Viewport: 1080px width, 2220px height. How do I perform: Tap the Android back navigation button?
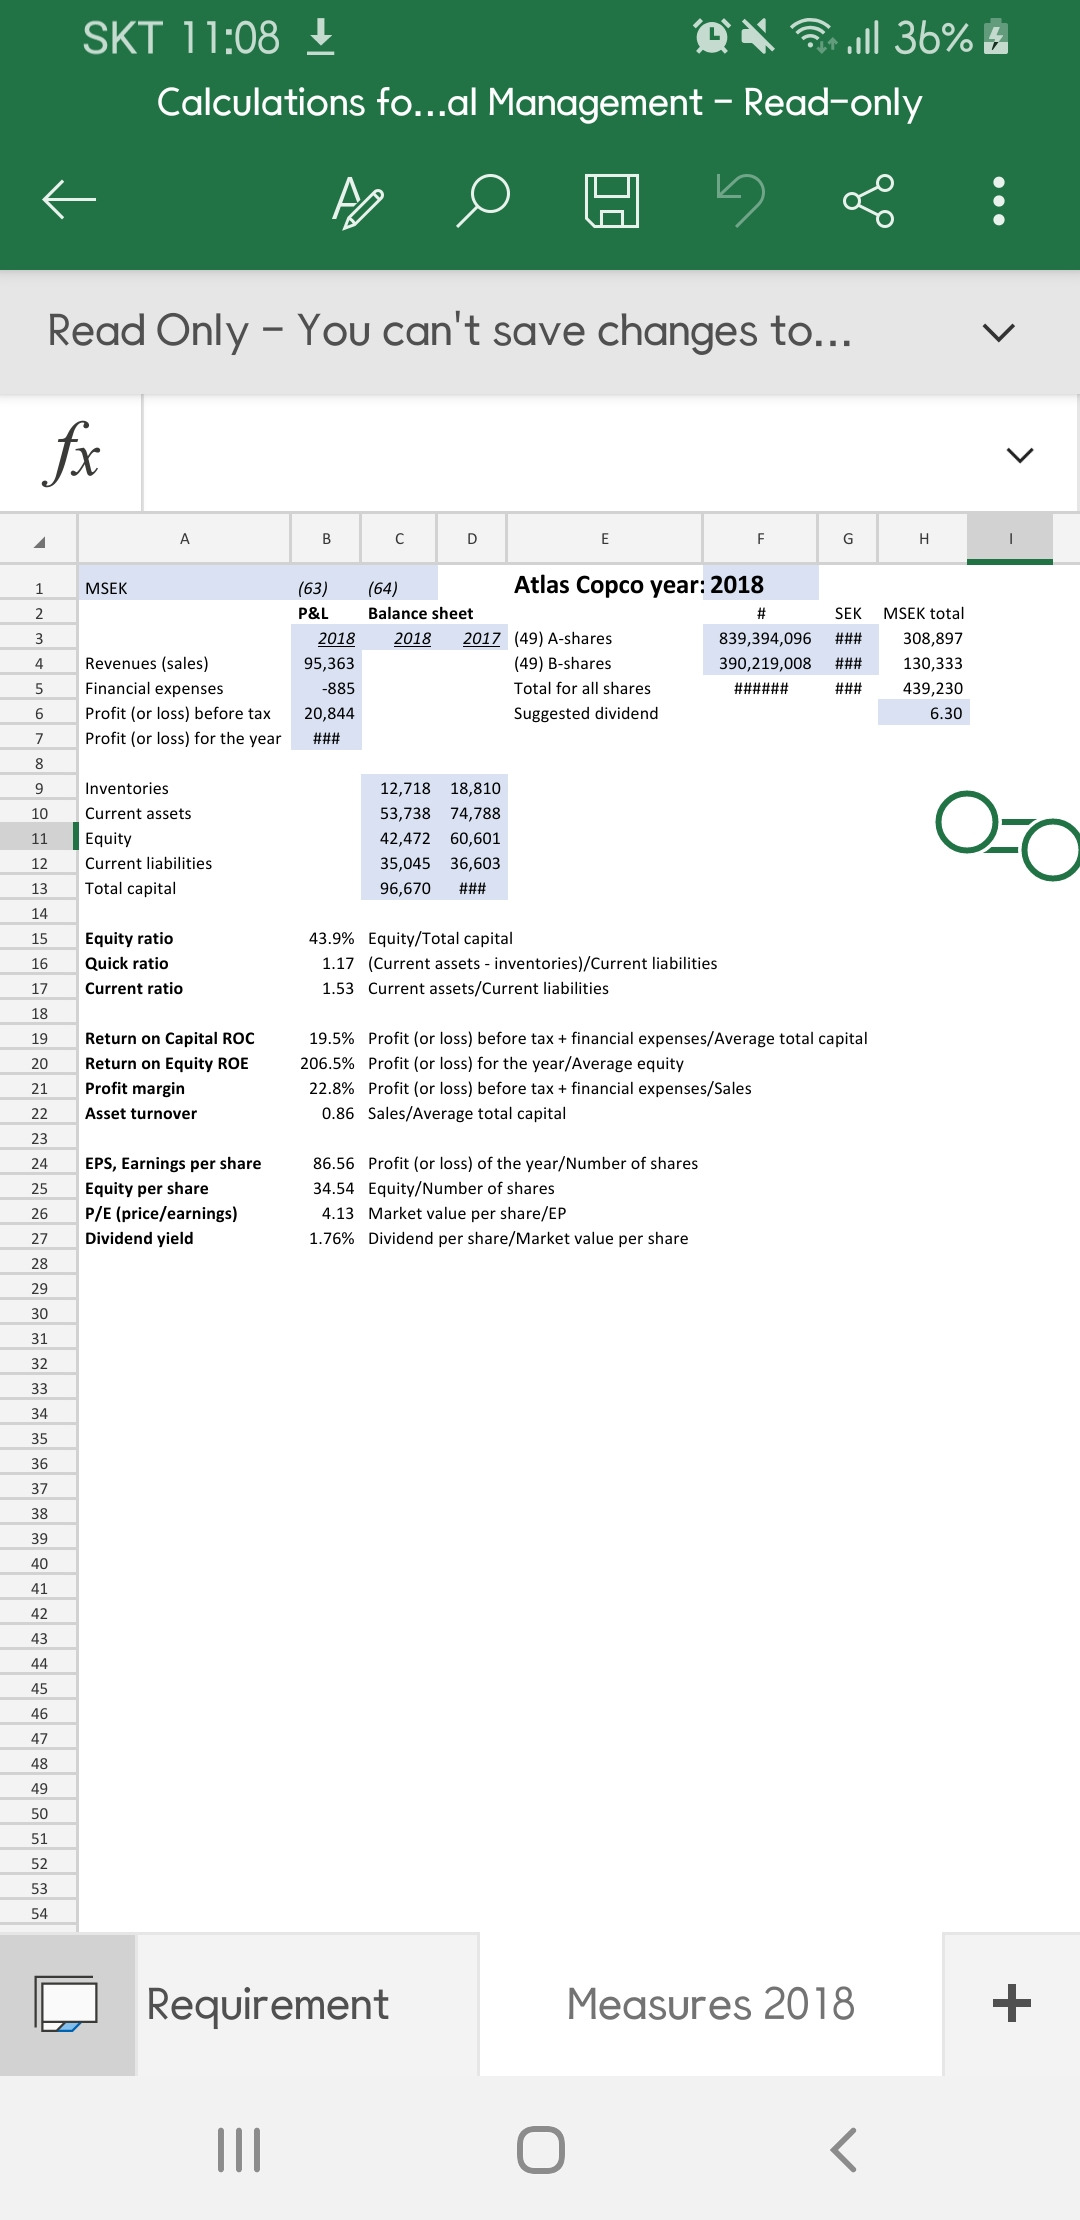click(x=843, y=2149)
